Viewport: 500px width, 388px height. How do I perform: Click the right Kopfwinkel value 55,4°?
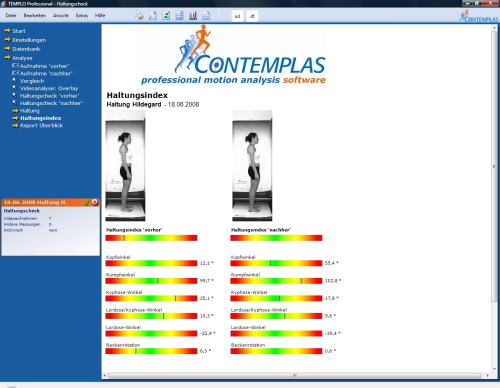click(332, 263)
